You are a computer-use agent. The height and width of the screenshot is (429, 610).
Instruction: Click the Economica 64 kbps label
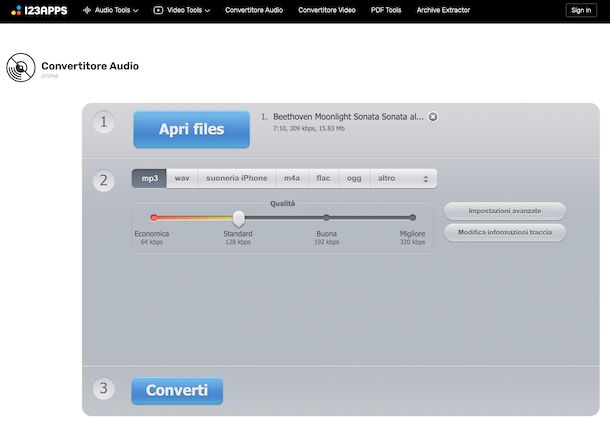point(152,238)
